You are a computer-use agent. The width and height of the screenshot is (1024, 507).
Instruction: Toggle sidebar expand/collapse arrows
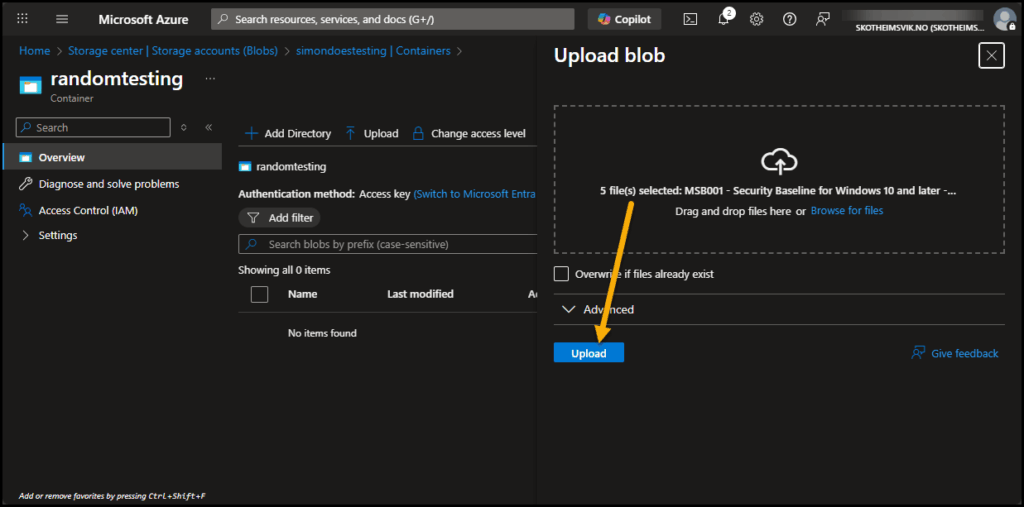(x=184, y=127)
